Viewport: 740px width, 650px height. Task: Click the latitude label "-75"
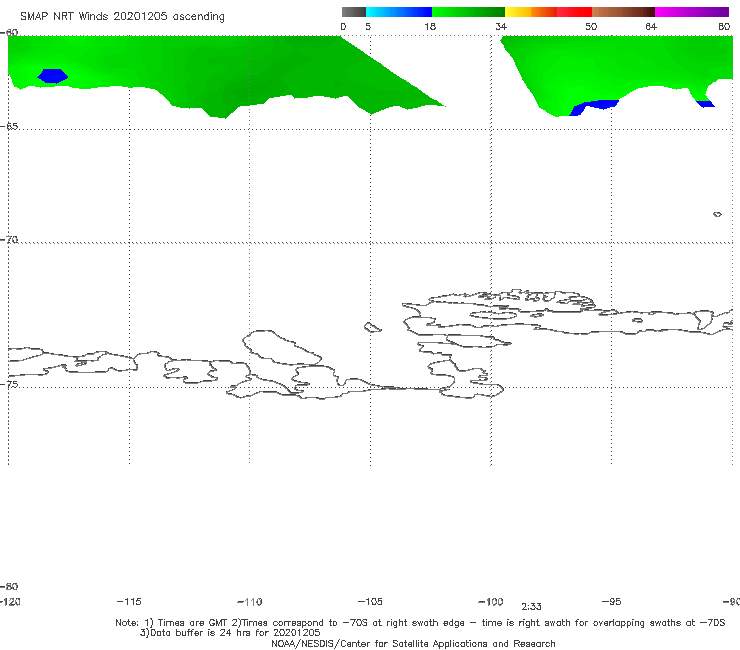coord(9,385)
